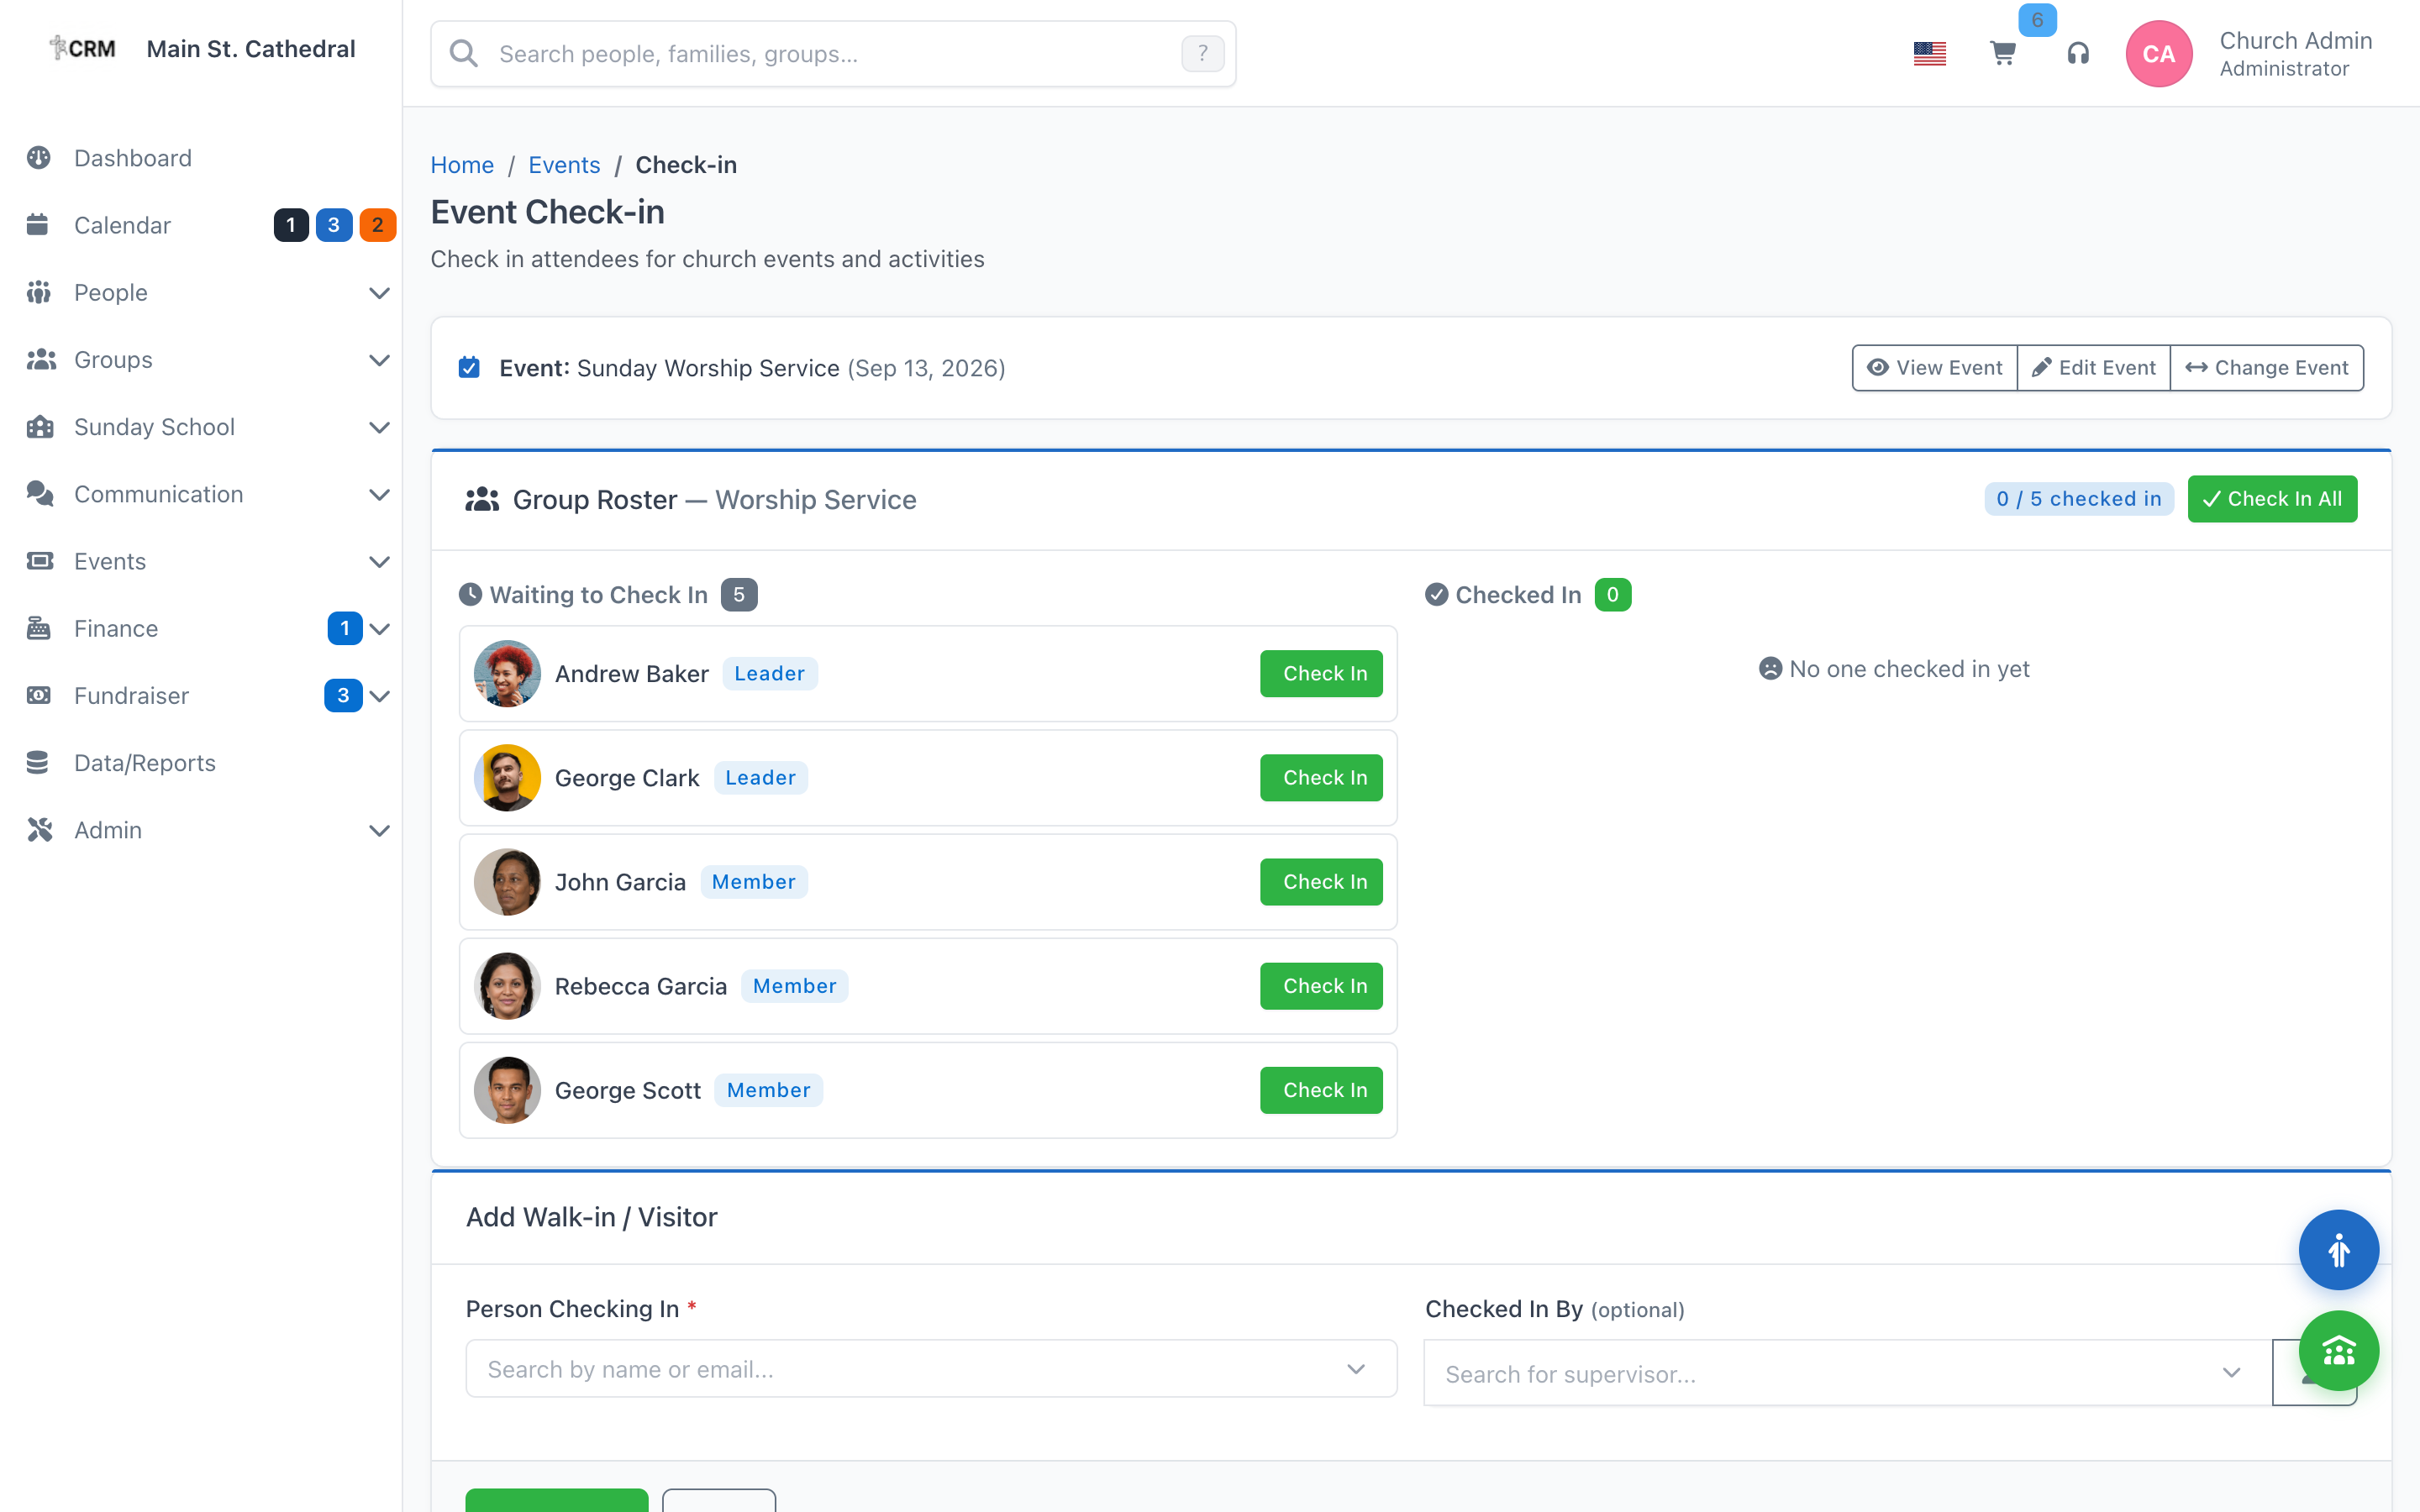The height and width of the screenshot is (1512, 2420).
Task: Open the headset support icon
Action: pyautogui.click(x=2078, y=54)
